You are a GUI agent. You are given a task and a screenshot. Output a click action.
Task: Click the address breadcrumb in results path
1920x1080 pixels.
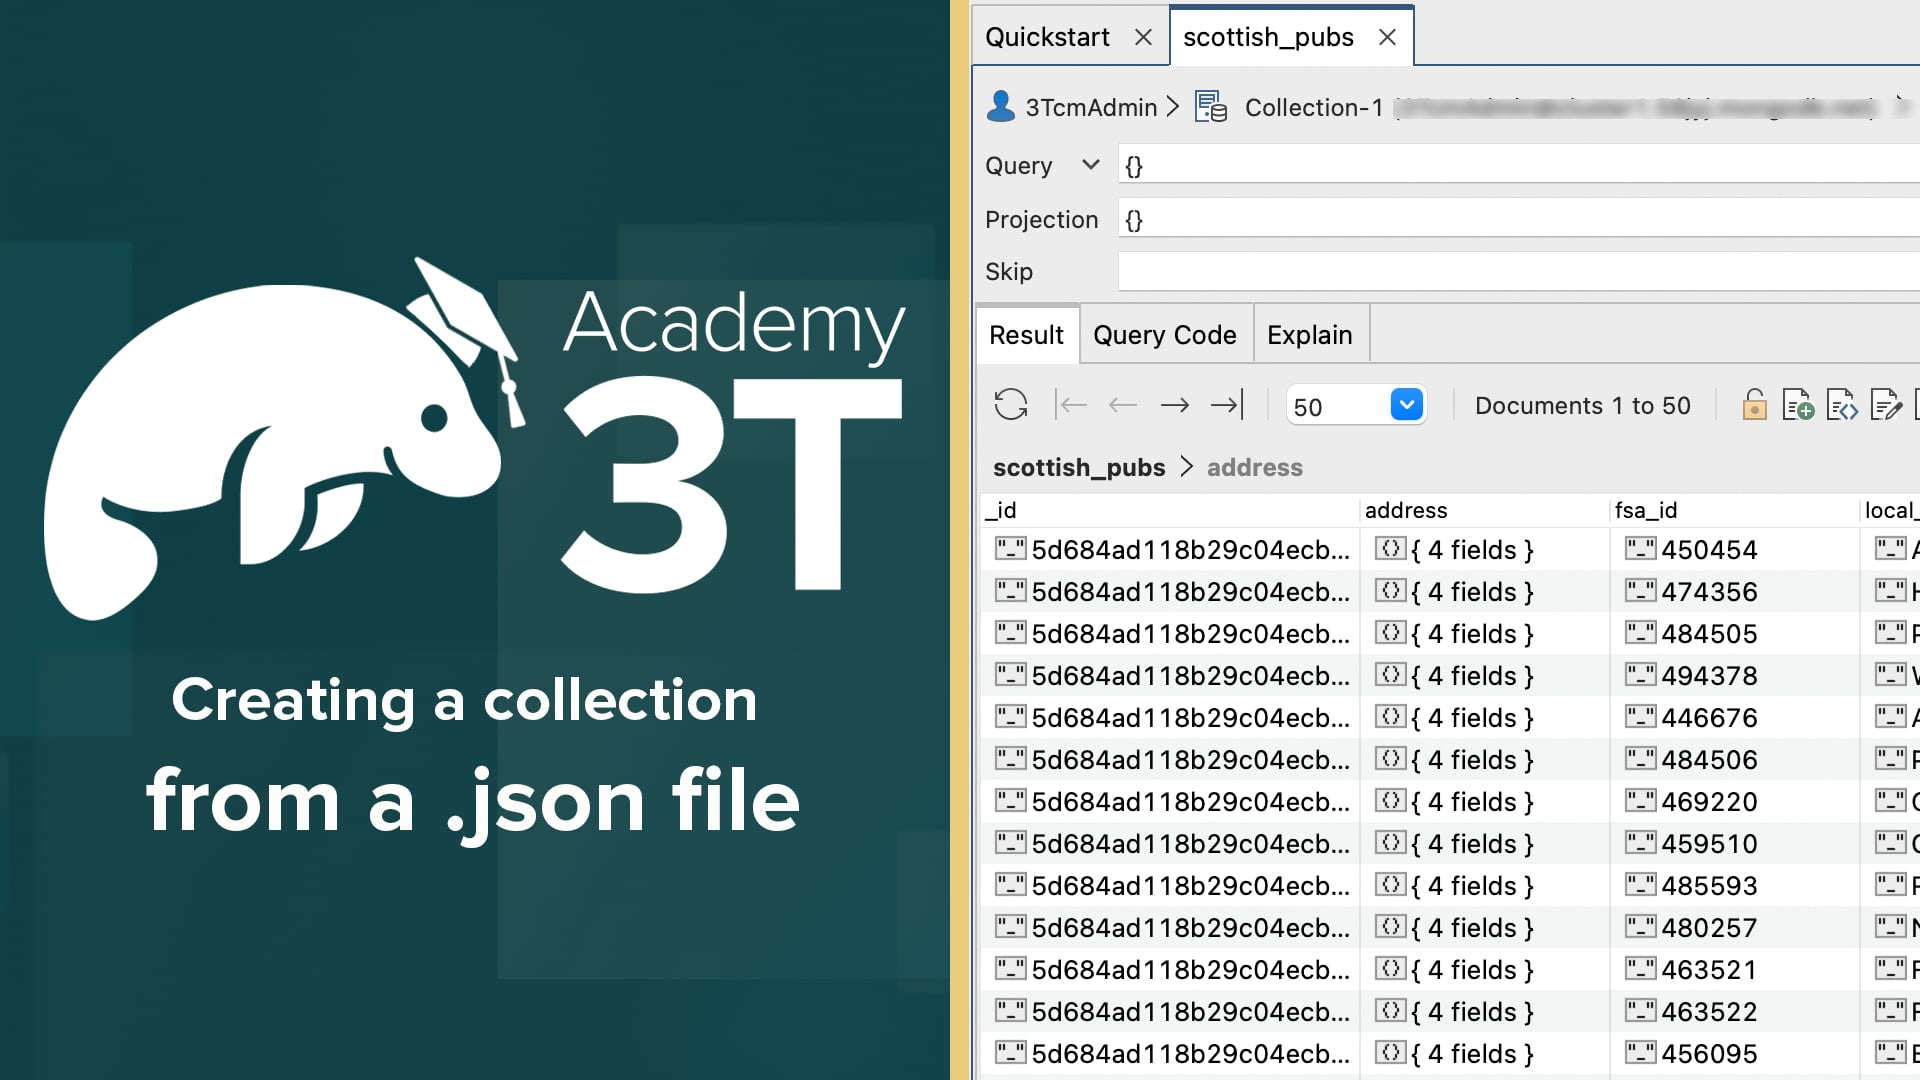pyautogui.click(x=1254, y=467)
